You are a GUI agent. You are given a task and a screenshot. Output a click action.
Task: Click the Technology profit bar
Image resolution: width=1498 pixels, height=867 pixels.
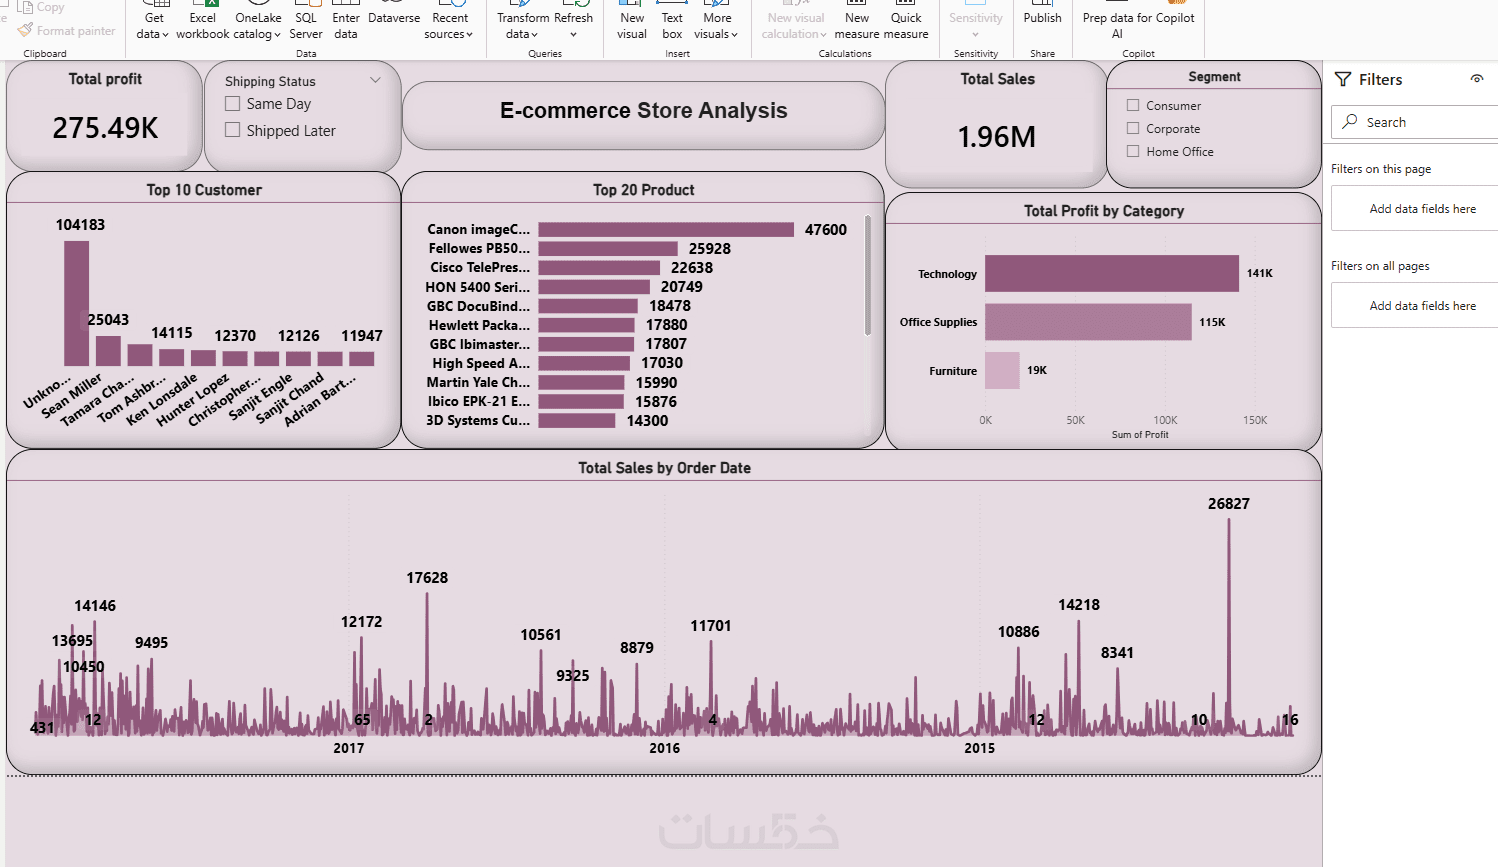(1112, 273)
